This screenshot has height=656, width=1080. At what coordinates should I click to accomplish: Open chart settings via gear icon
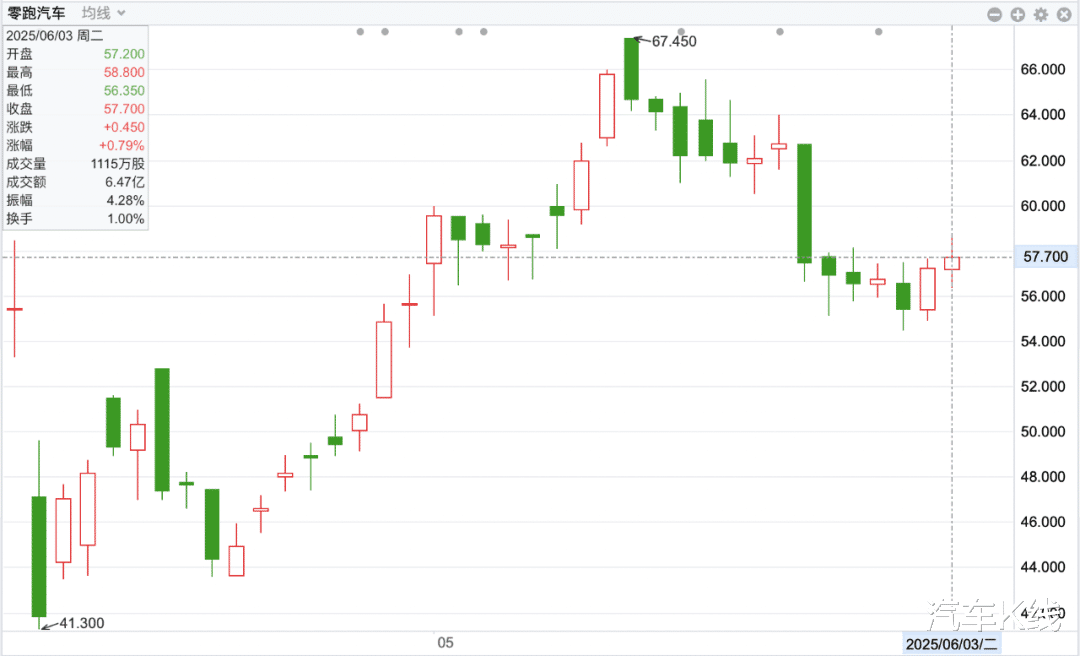pos(1041,14)
